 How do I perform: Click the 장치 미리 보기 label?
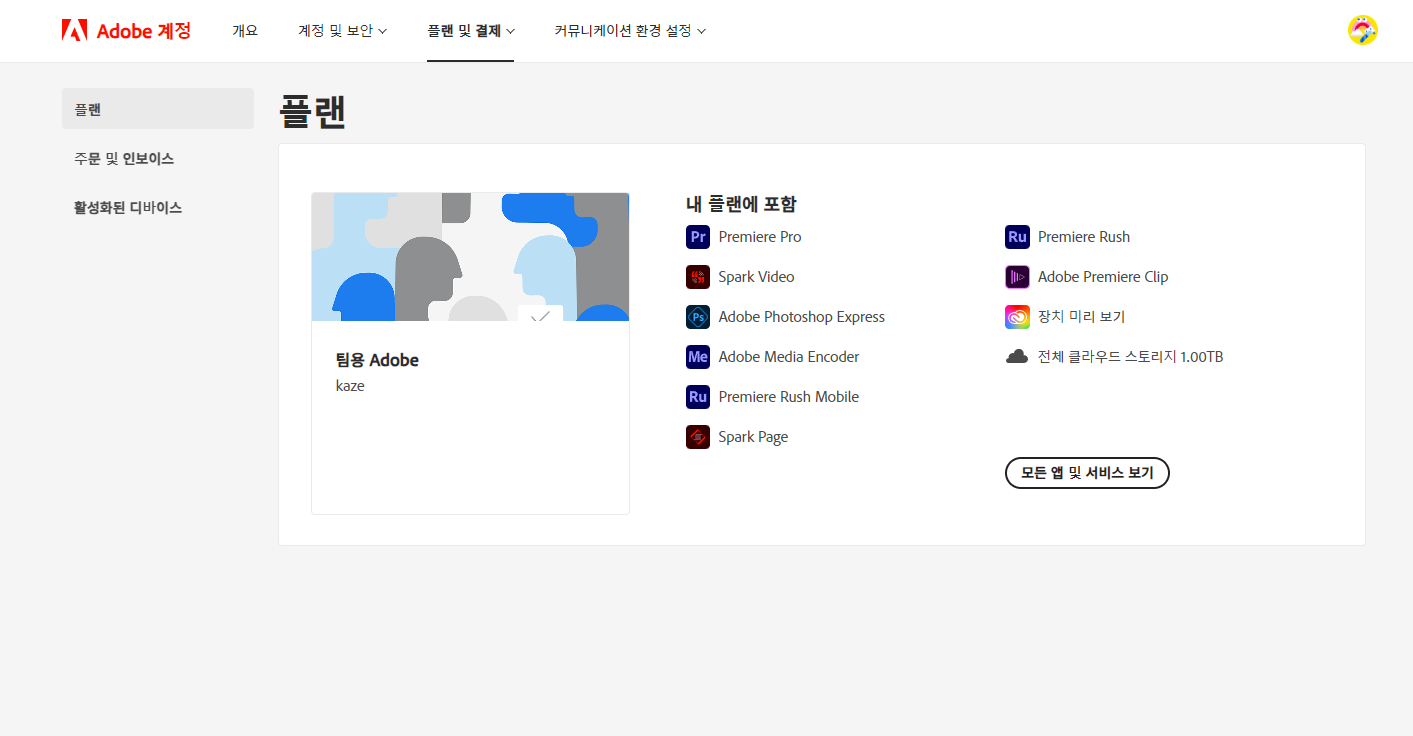click(x=1082, y=317)
